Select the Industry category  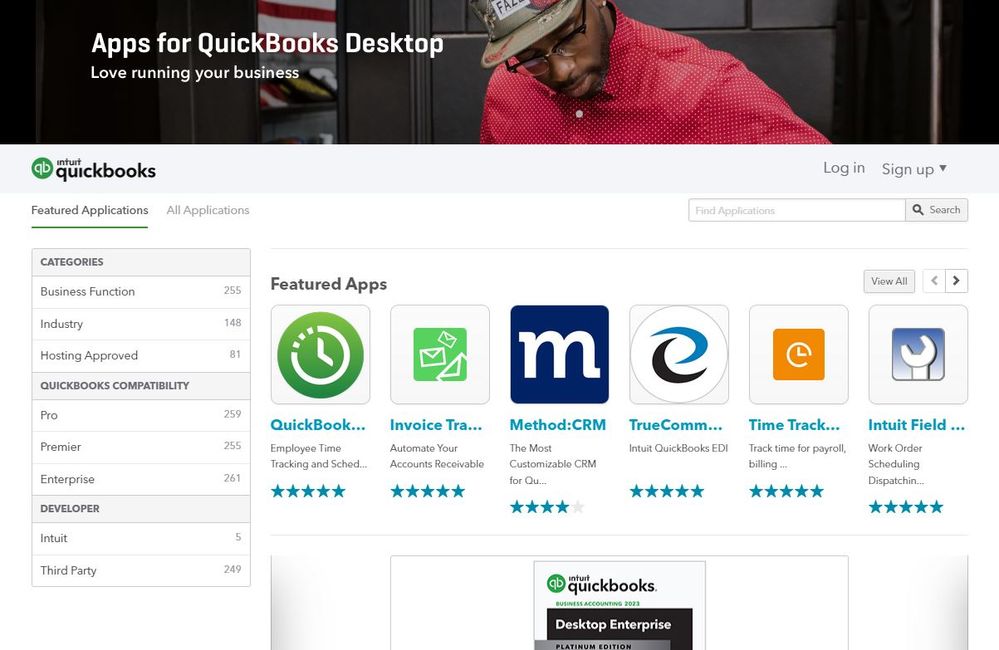pos(141,324)
